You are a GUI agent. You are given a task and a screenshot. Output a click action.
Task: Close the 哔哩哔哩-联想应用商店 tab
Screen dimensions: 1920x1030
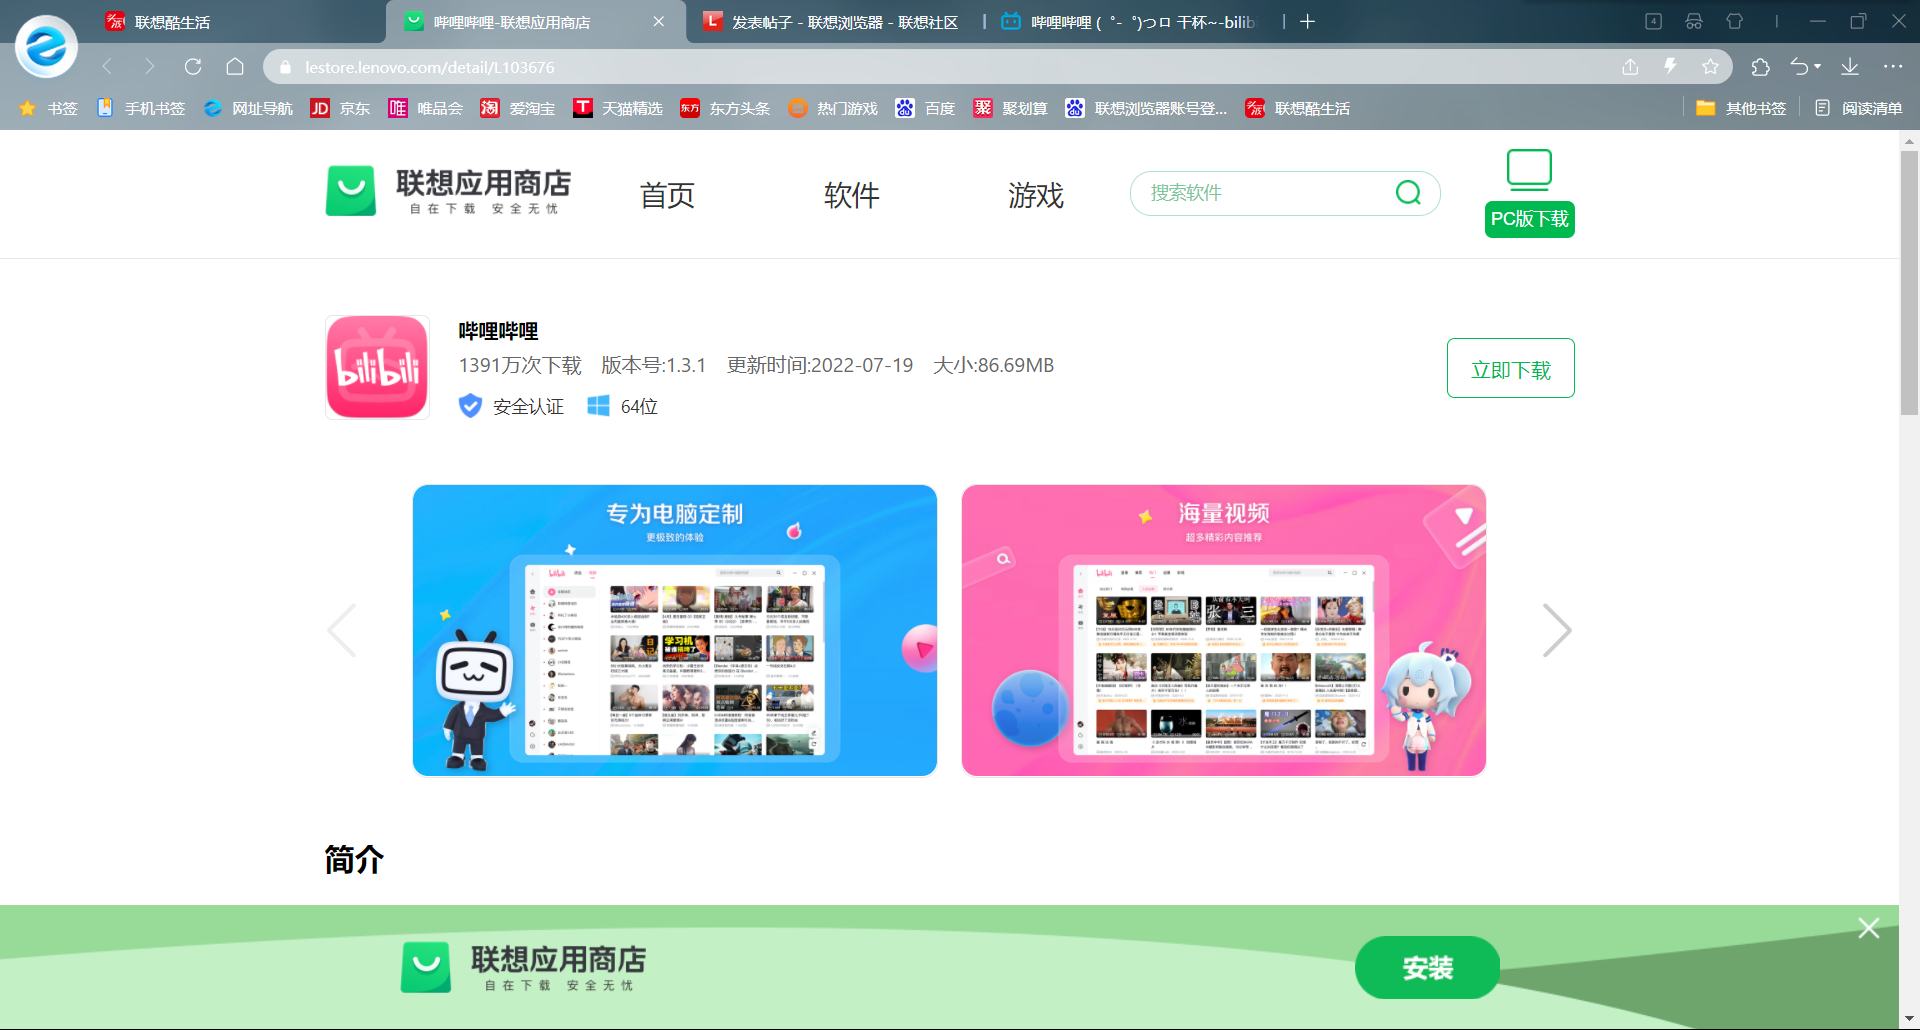tap(658, 22)
